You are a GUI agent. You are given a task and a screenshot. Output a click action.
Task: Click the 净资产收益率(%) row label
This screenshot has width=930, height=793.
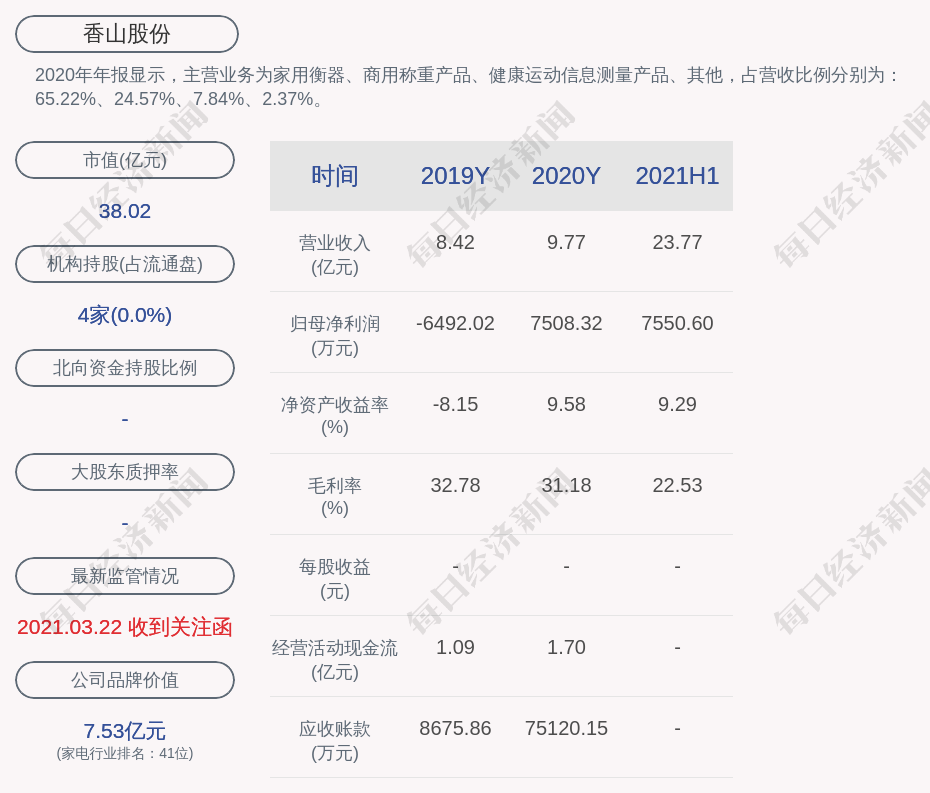tap(335, 416)
